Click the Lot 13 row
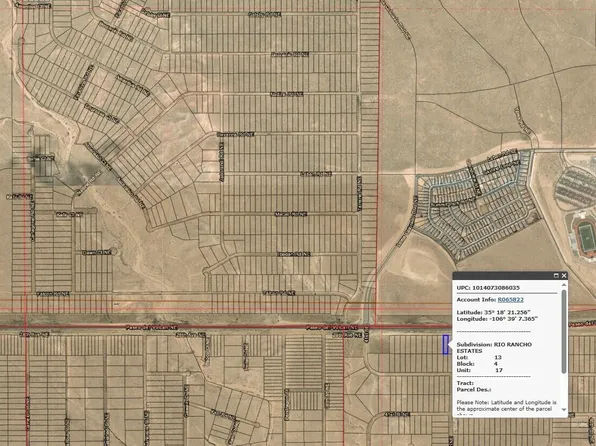Screen dimensions: 596x446 [479, 357]
